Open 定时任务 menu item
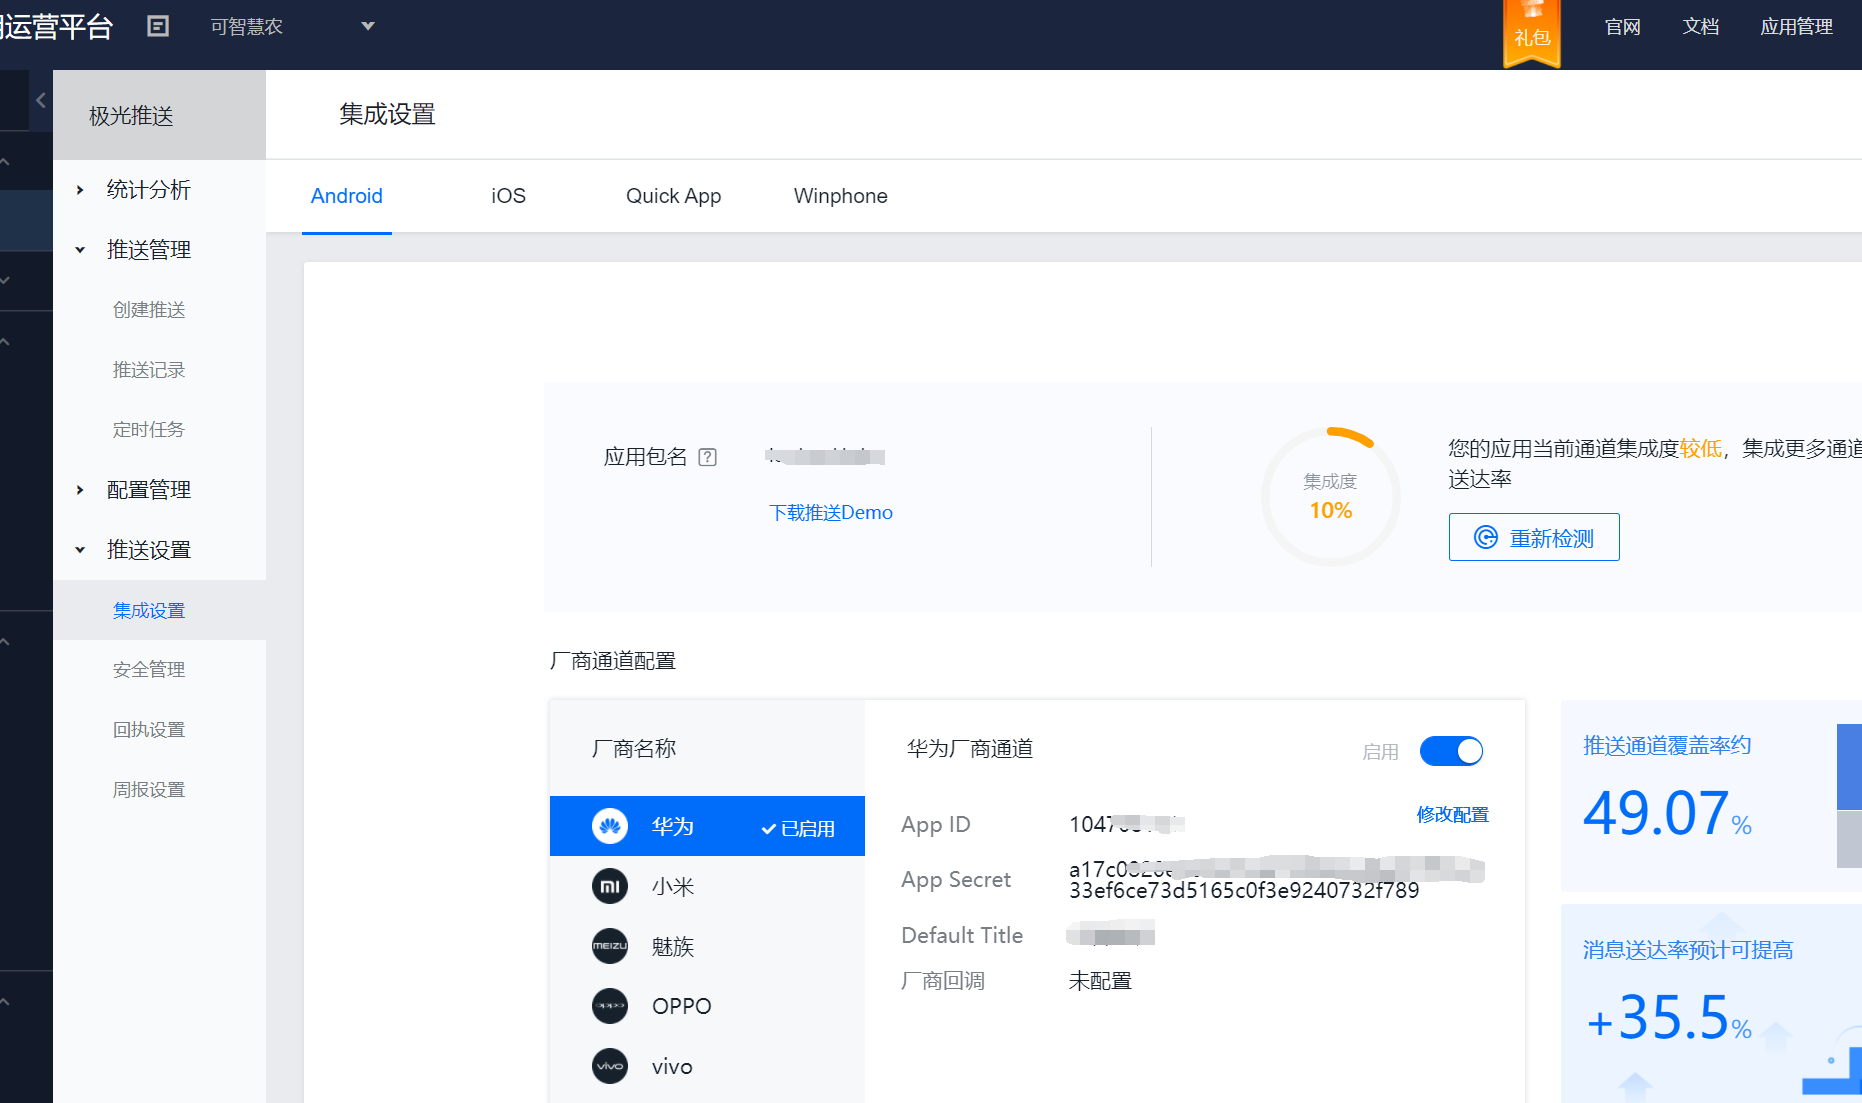Image resolution: width=1862 pixels, height=1103 pixels. pyautogui.click(x=149, y=430)
